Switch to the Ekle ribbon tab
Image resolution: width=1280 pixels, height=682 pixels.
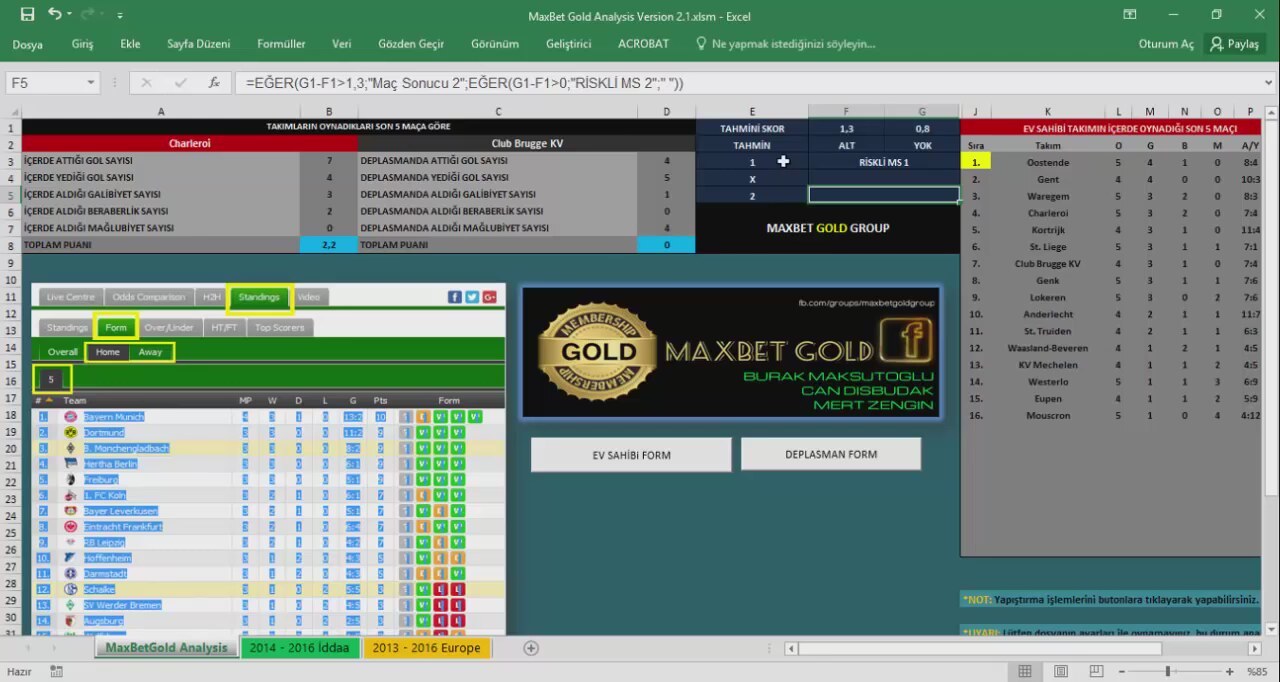(x=130, y=44)
